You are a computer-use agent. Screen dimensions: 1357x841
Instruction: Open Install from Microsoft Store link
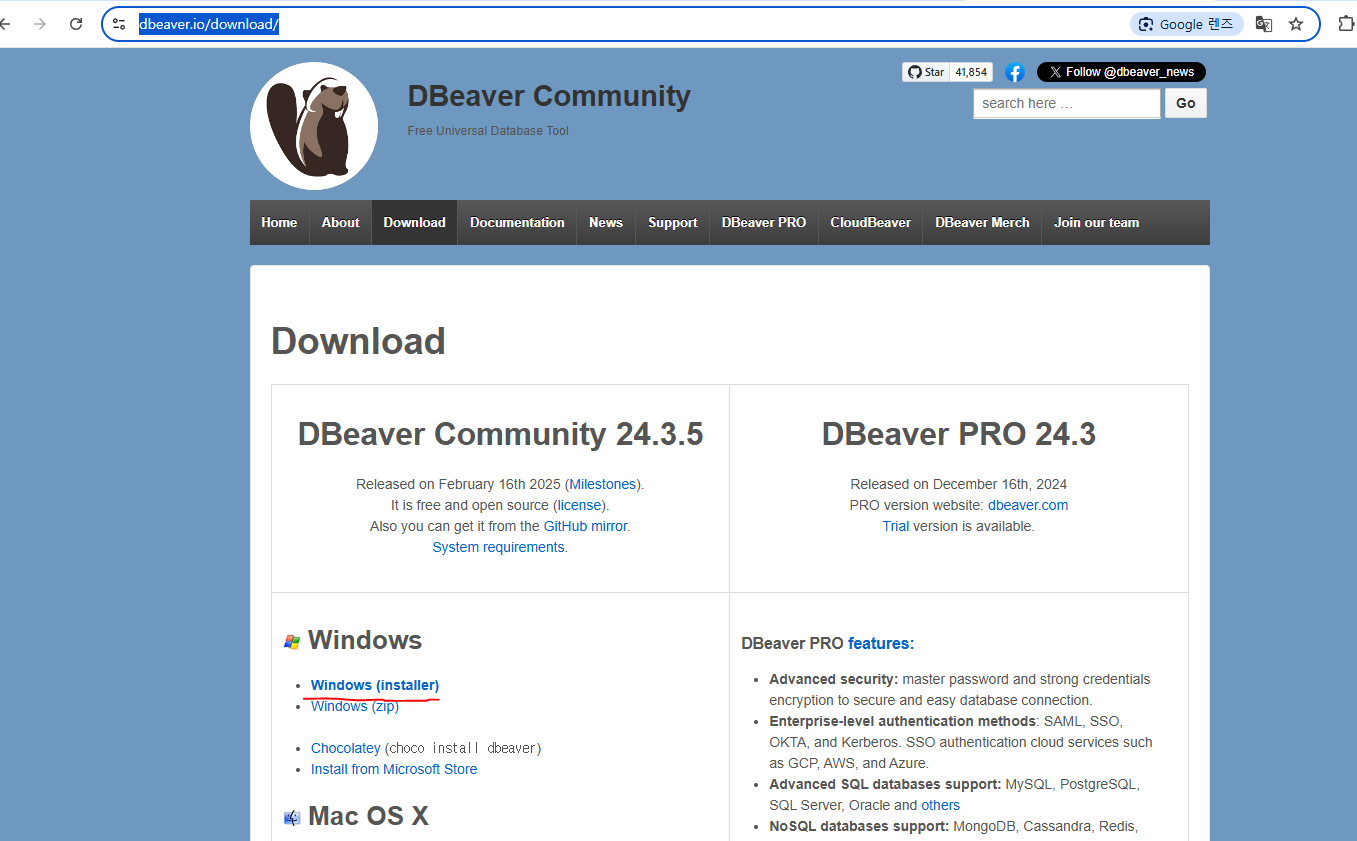[394, 769]
